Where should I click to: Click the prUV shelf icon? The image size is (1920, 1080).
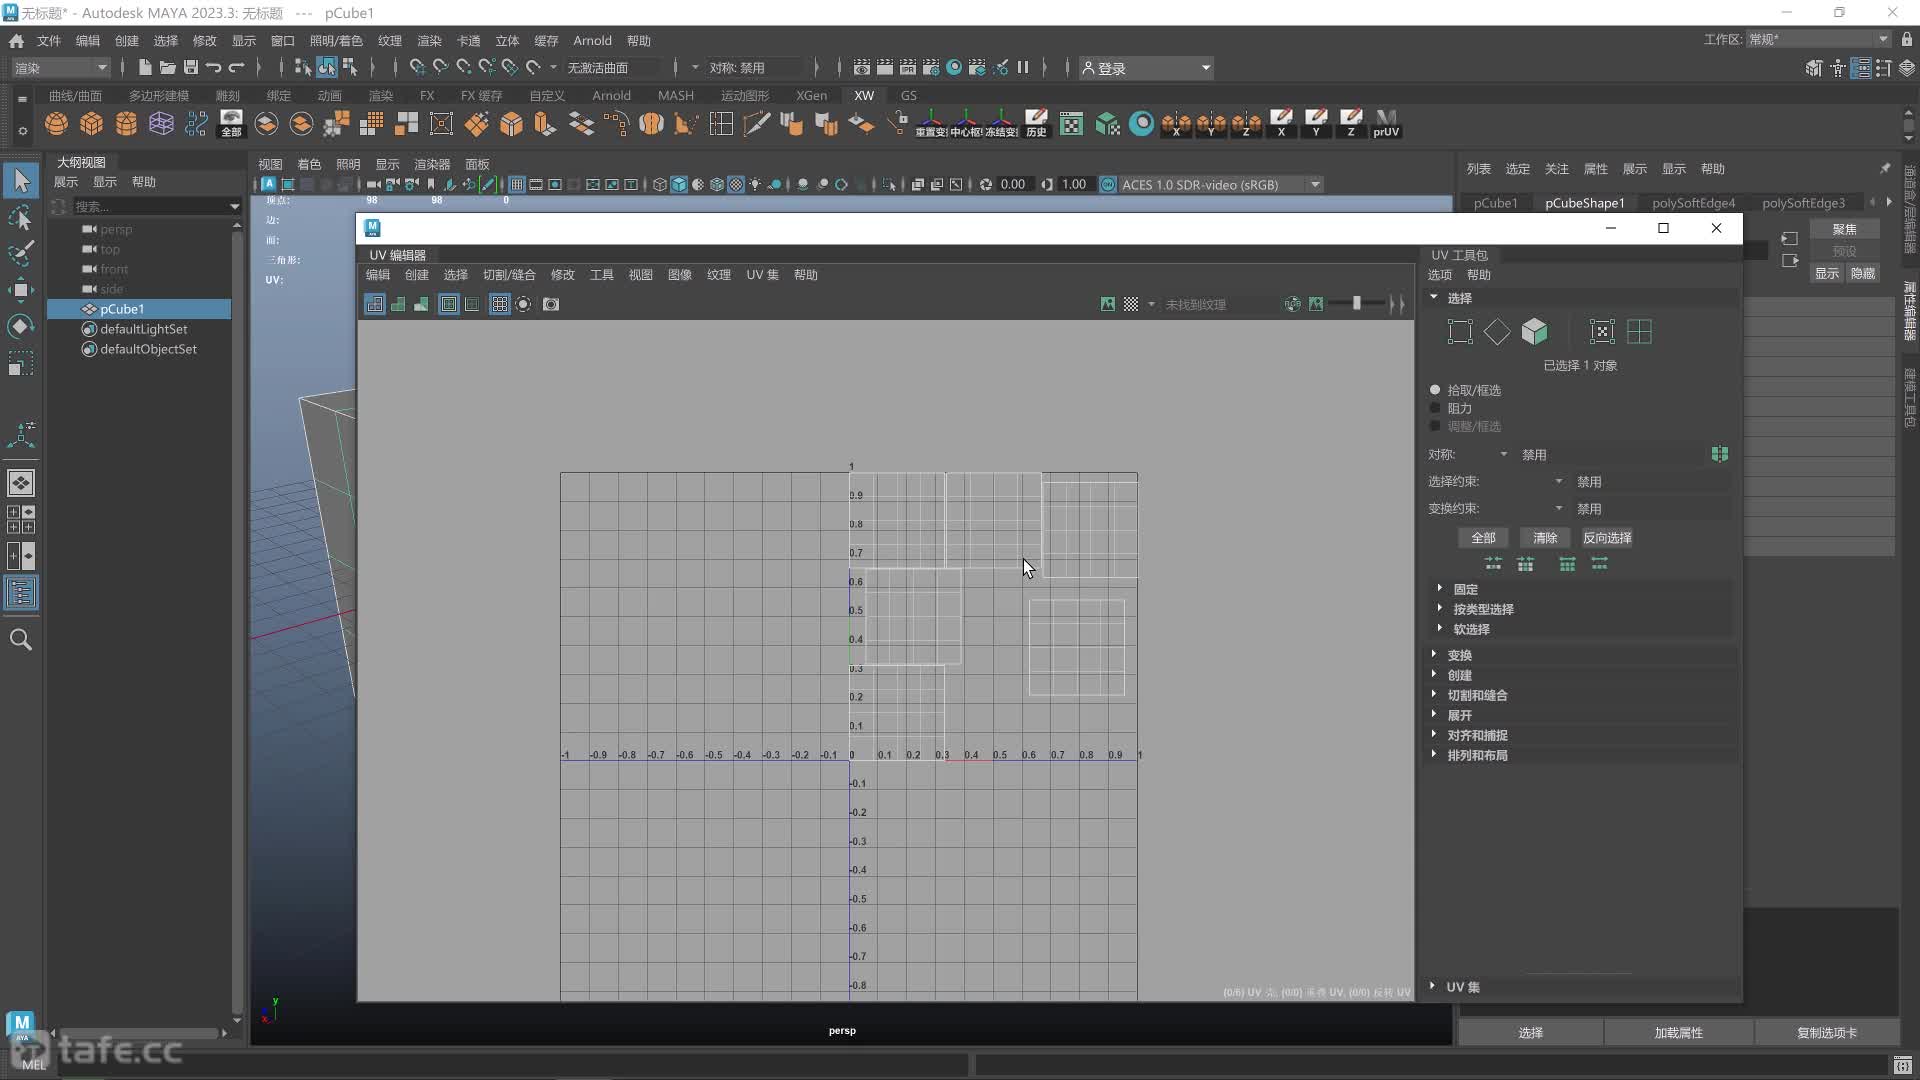click(x=1386, y=124)
